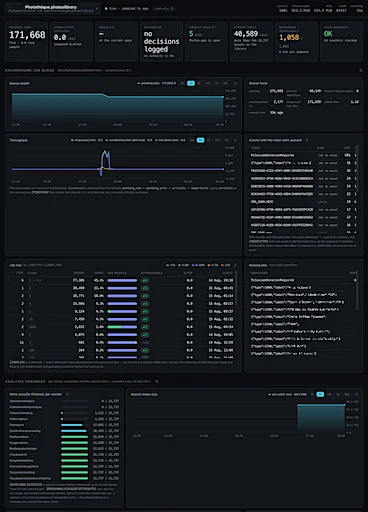368x512 pixels.
Task: Click green age profile bar in 2,032 queued row
Action: tap(122, 327)
